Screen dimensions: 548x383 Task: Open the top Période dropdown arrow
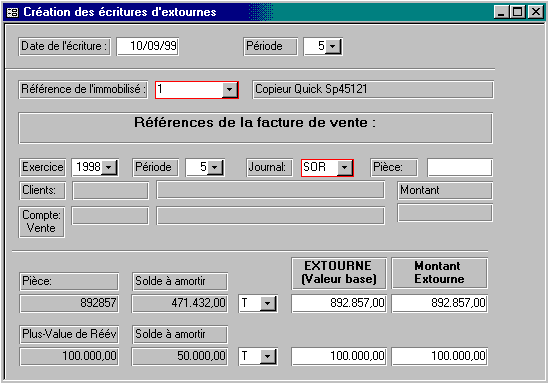pyautogui.click(x=333, y=46)
